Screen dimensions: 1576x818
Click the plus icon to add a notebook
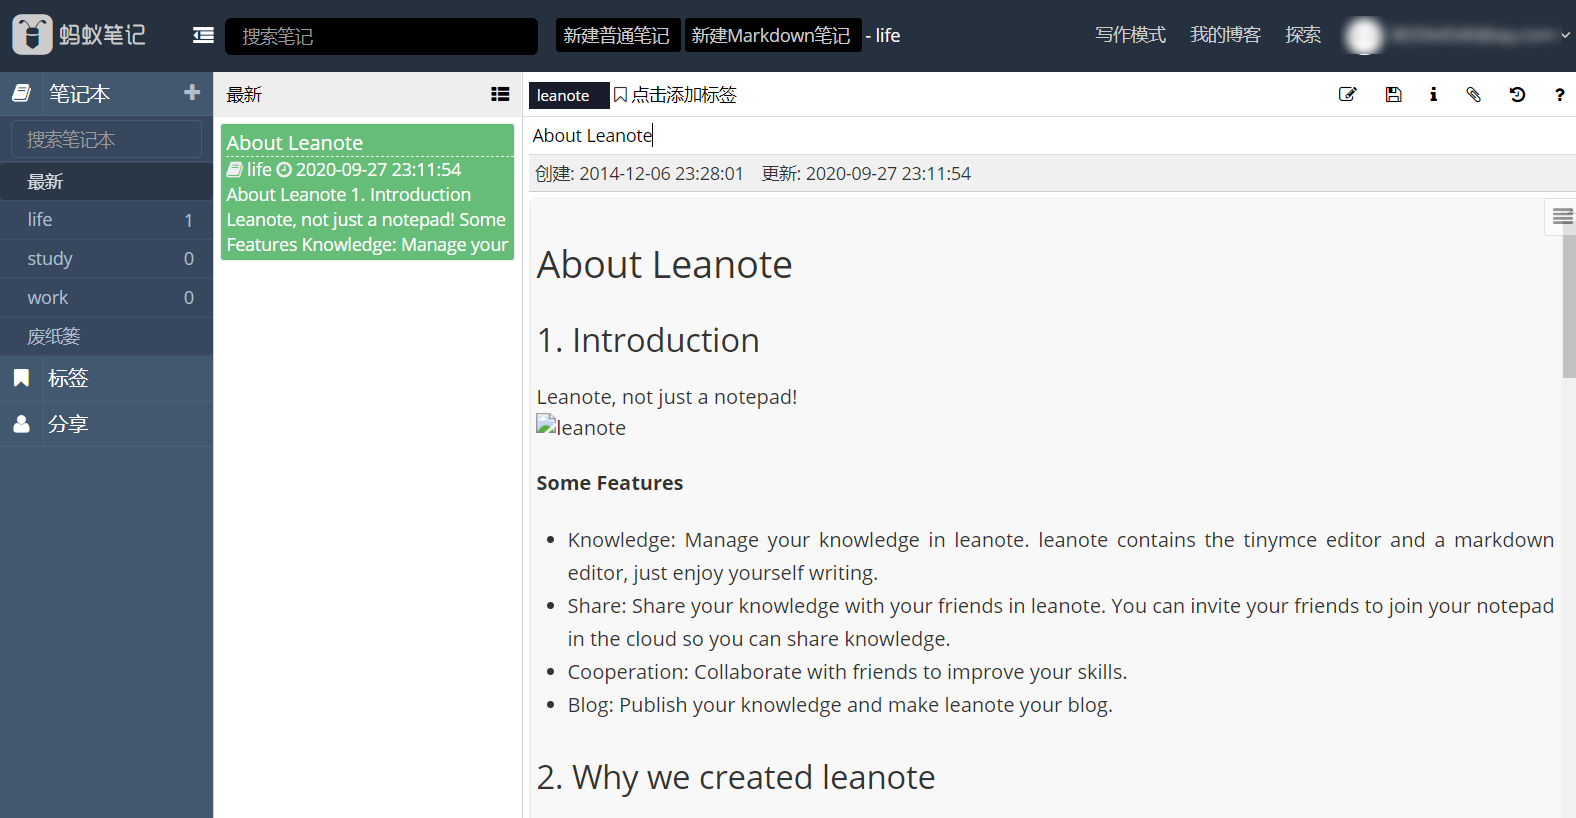pyautogui.click(x=192, y=93)
